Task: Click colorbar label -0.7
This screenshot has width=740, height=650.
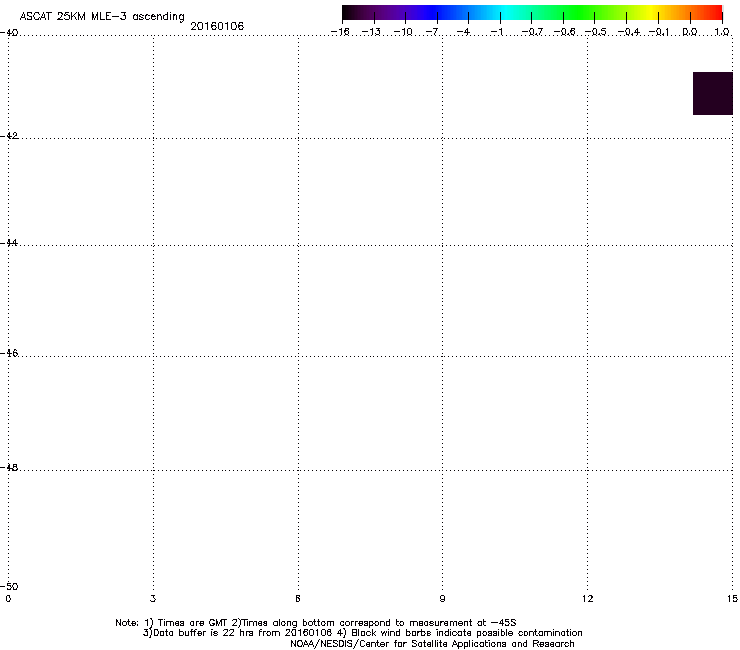Action: [x=532, y=32]
